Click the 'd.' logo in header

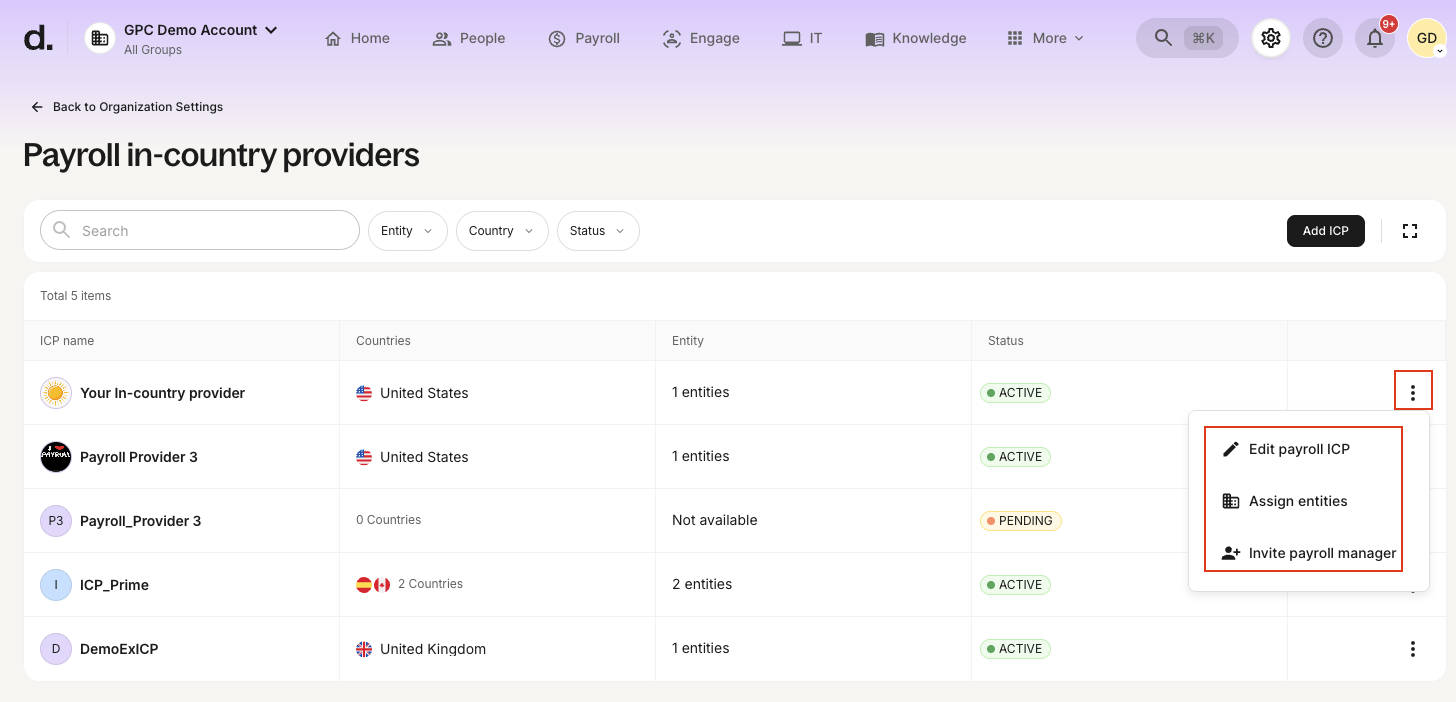click(x=38, y=39)
